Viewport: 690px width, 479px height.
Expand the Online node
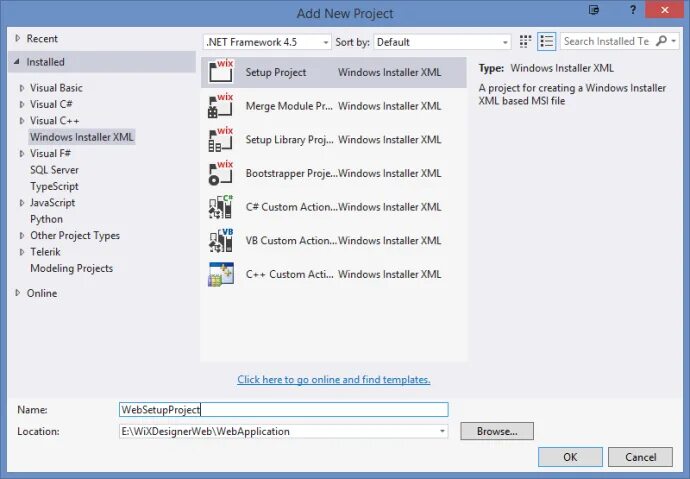(18, 293)
